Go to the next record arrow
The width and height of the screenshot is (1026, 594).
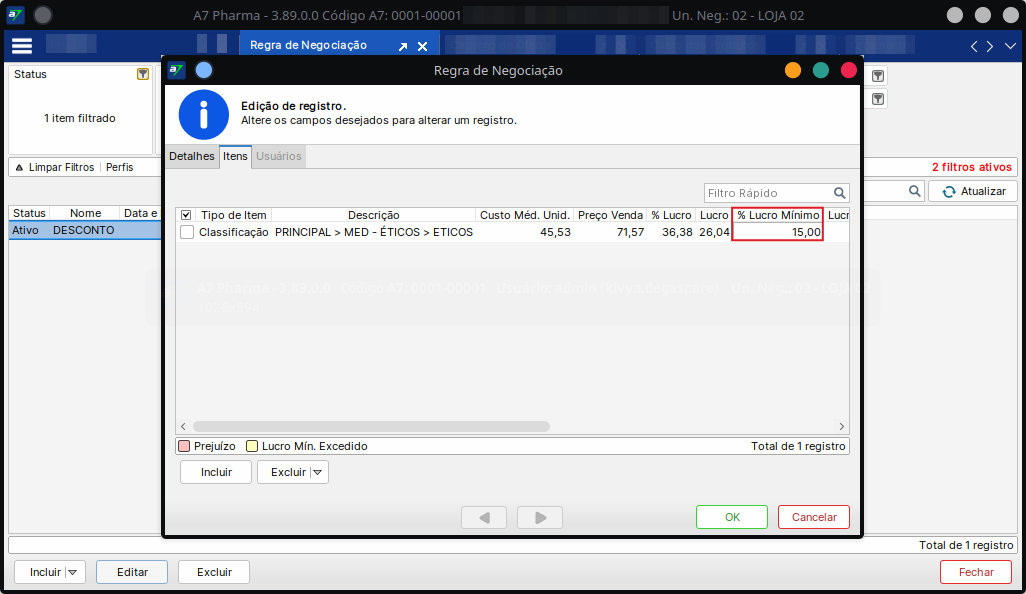tap(540, 517)
